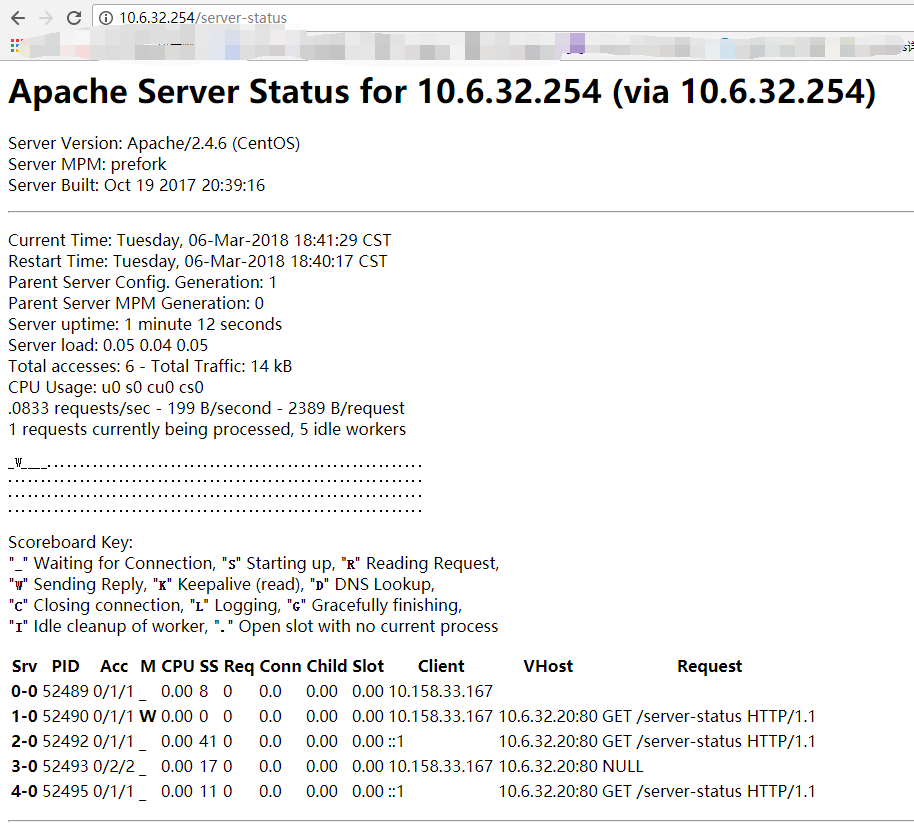Select the "5 idle workers" line
The width and height of the screenshot is (914, 824).
point(207,429)
